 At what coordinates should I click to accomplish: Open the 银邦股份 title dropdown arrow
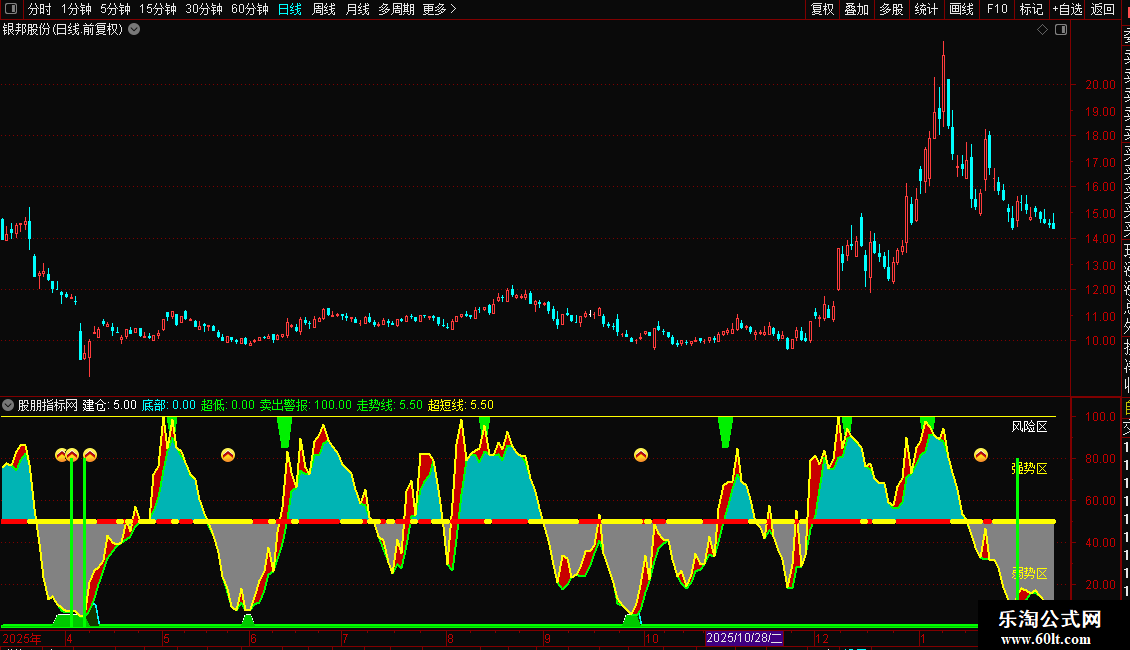134,30
